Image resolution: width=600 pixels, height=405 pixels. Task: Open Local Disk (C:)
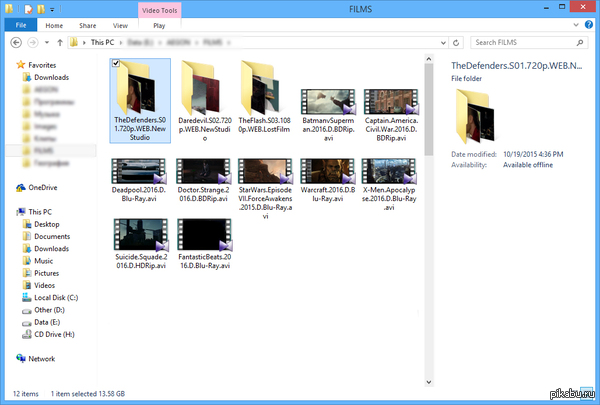coord(56,298)
